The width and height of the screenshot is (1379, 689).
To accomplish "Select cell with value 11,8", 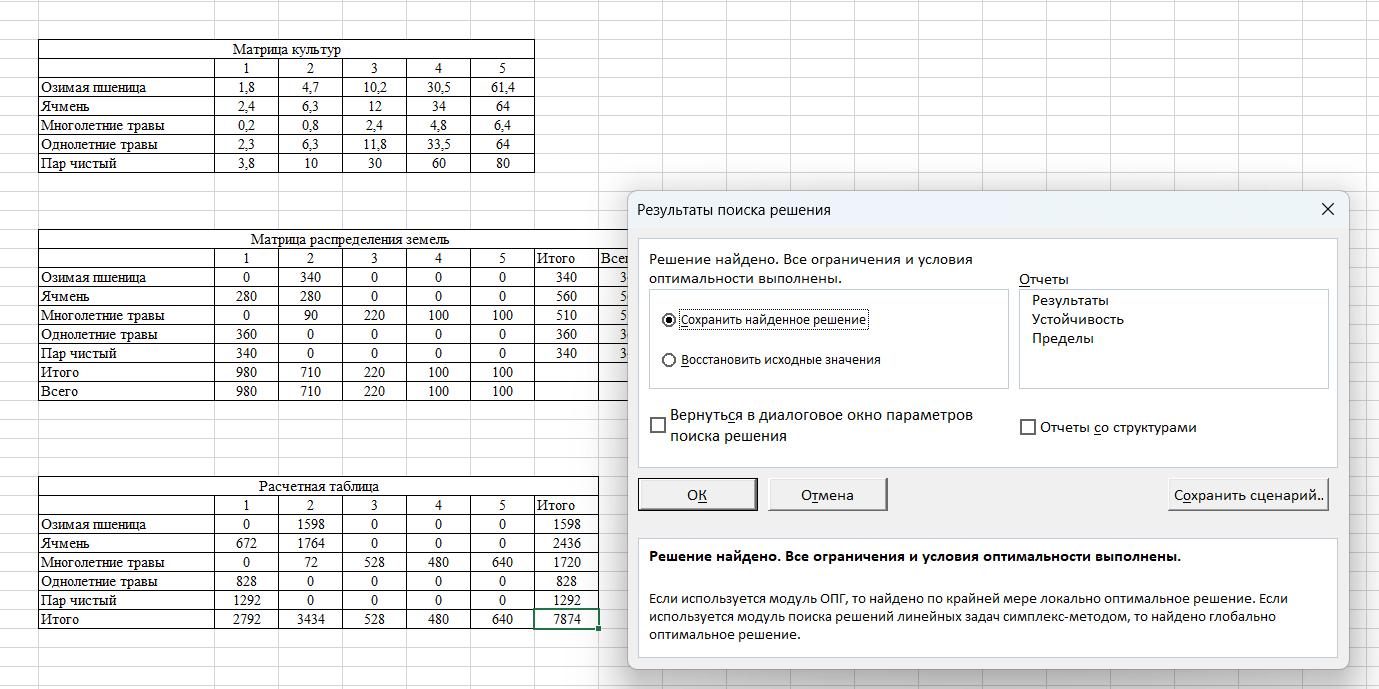I will coord(374,144).
